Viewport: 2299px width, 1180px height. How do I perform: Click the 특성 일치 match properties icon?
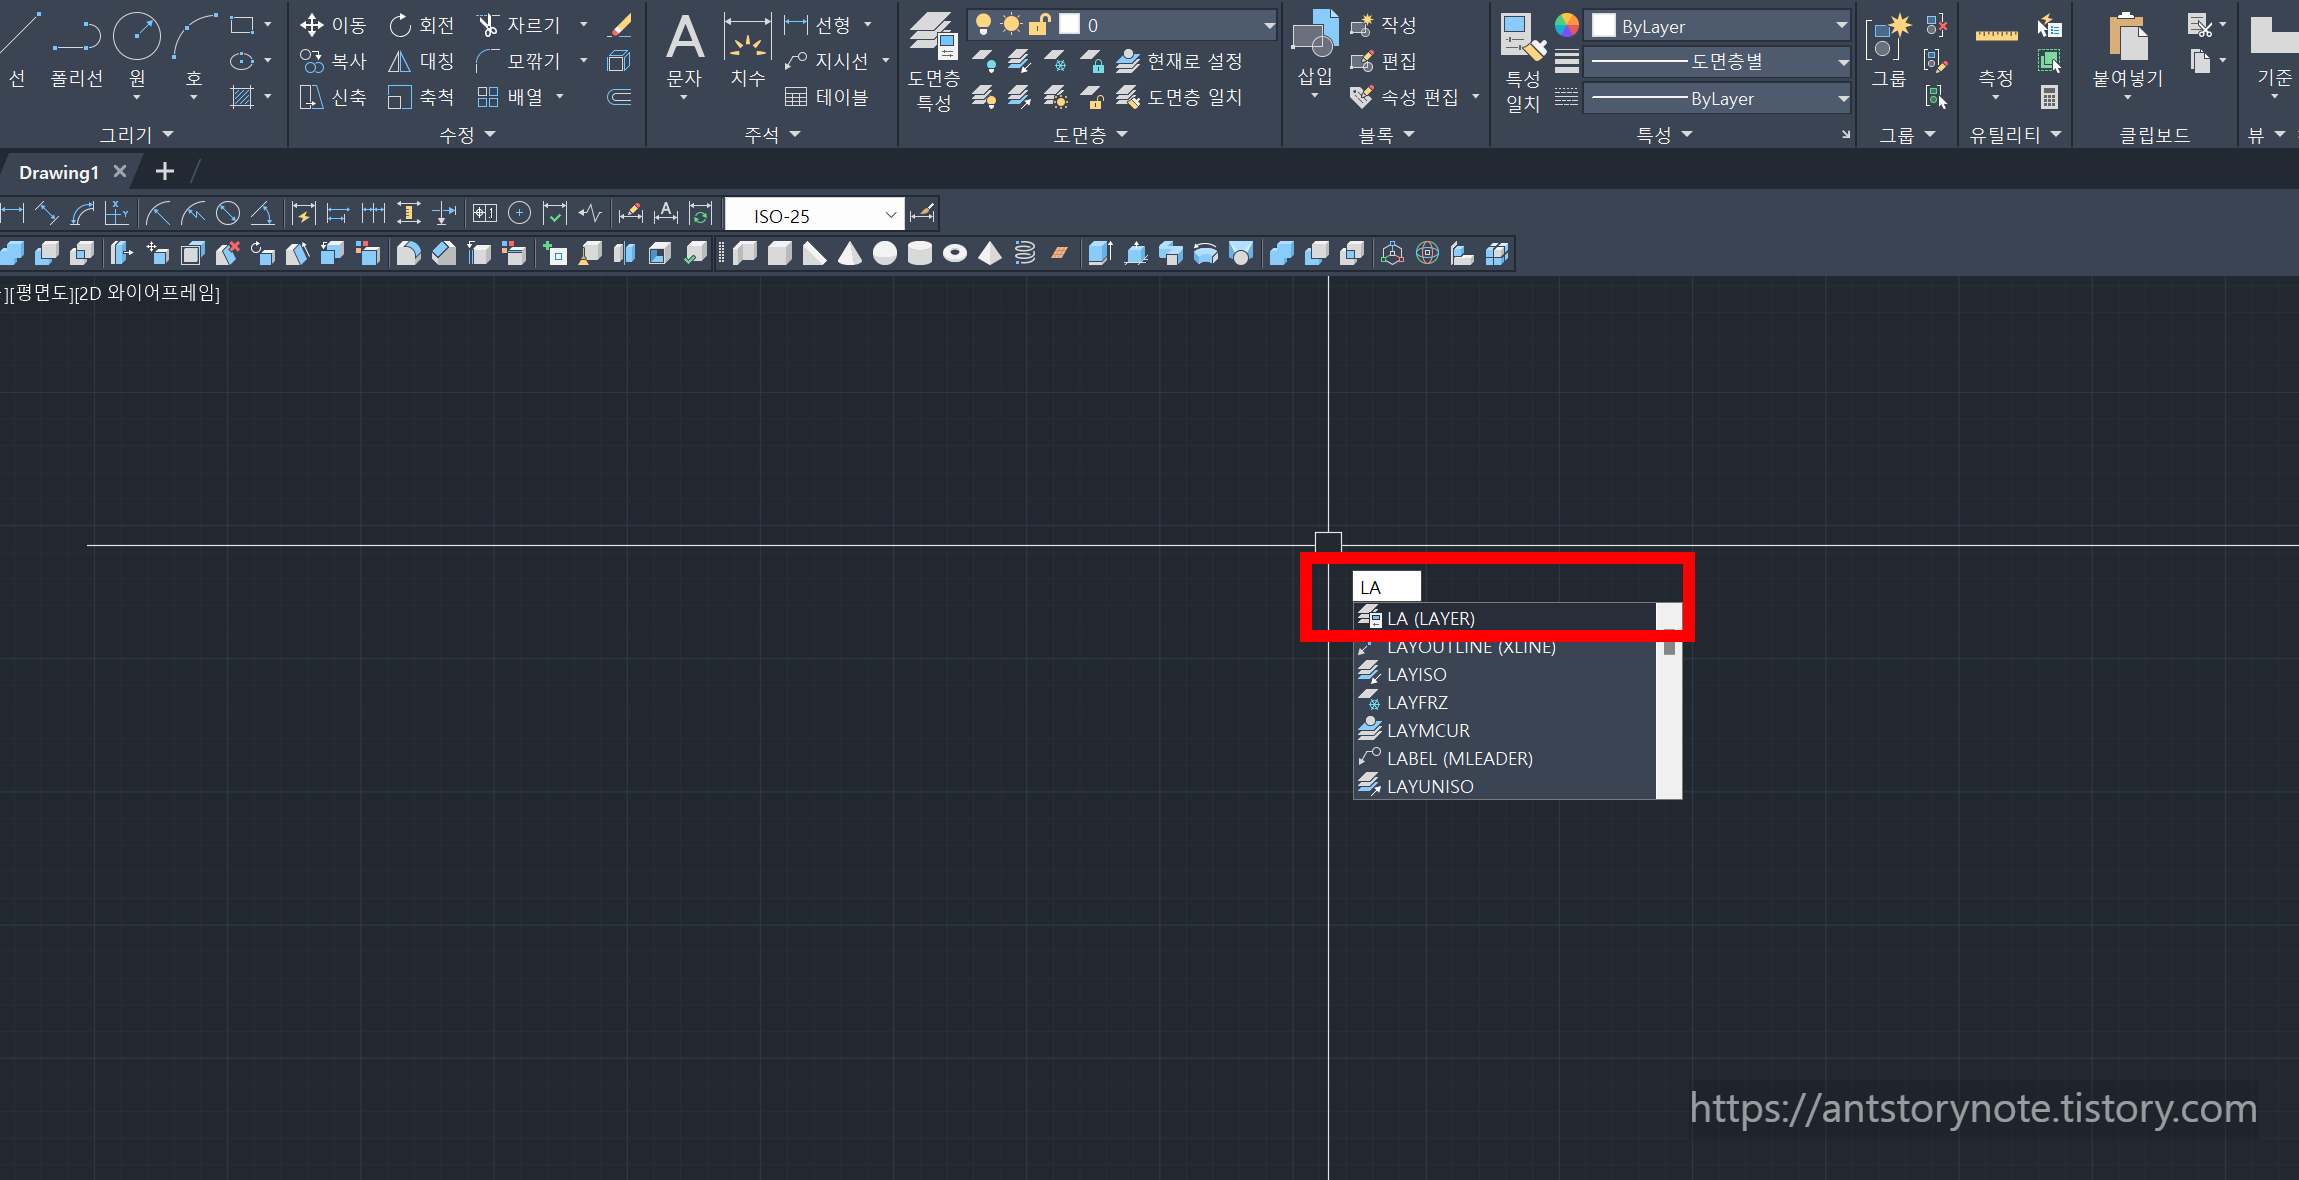click(1523, 38)
